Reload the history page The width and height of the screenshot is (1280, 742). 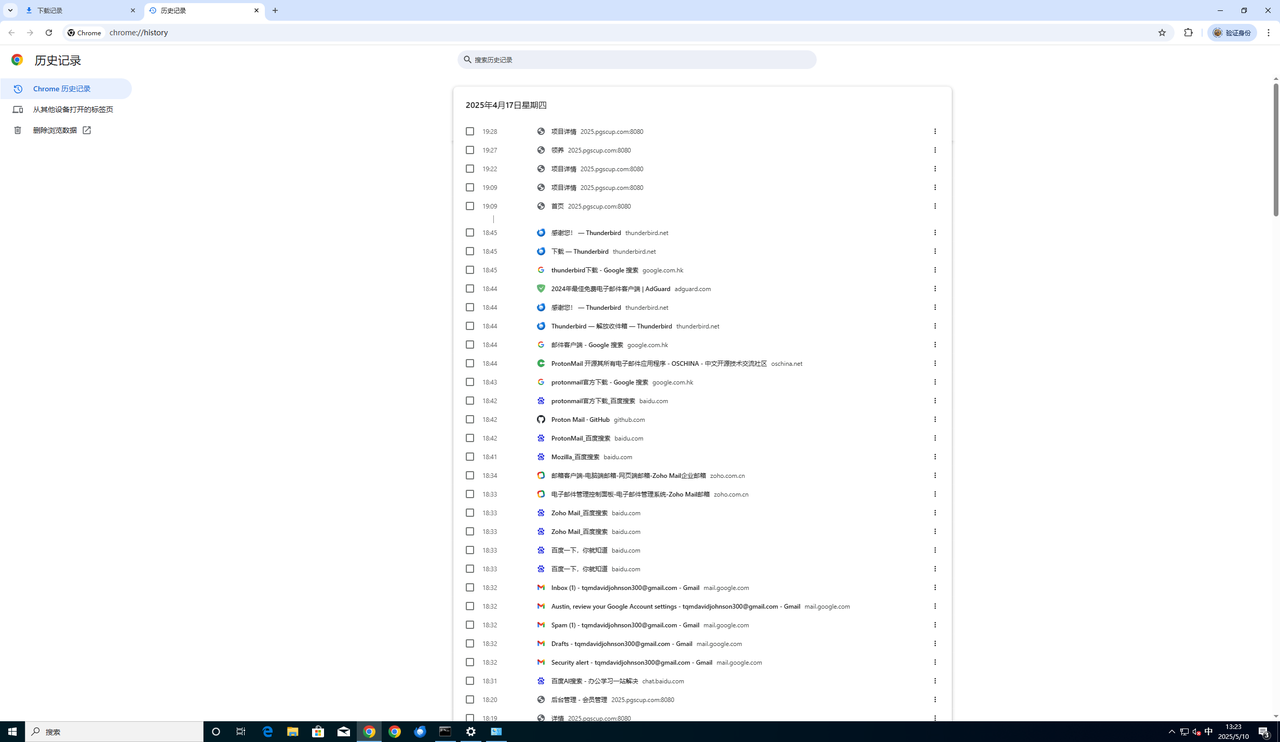[48, 32]
